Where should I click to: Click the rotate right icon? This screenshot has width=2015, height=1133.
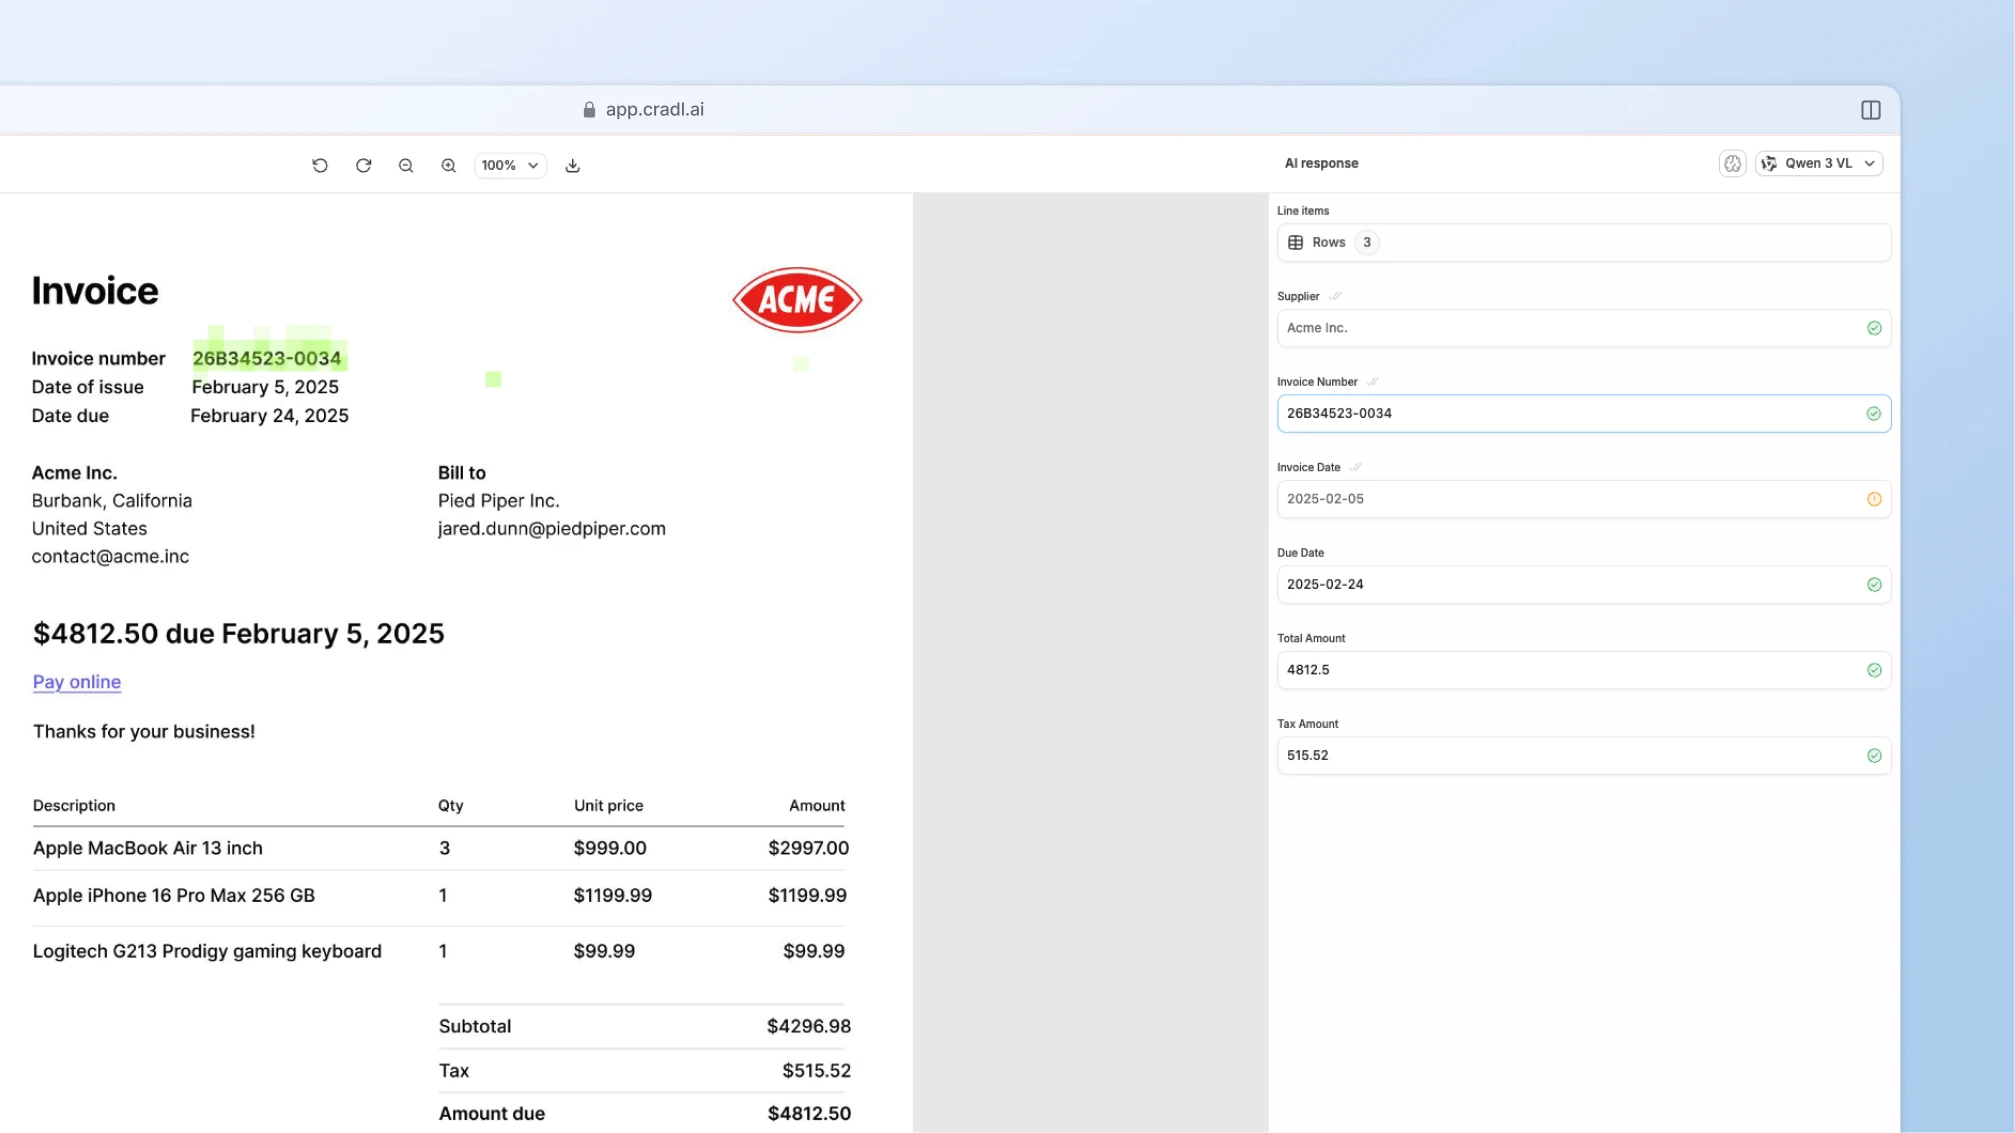click(363, 165)
